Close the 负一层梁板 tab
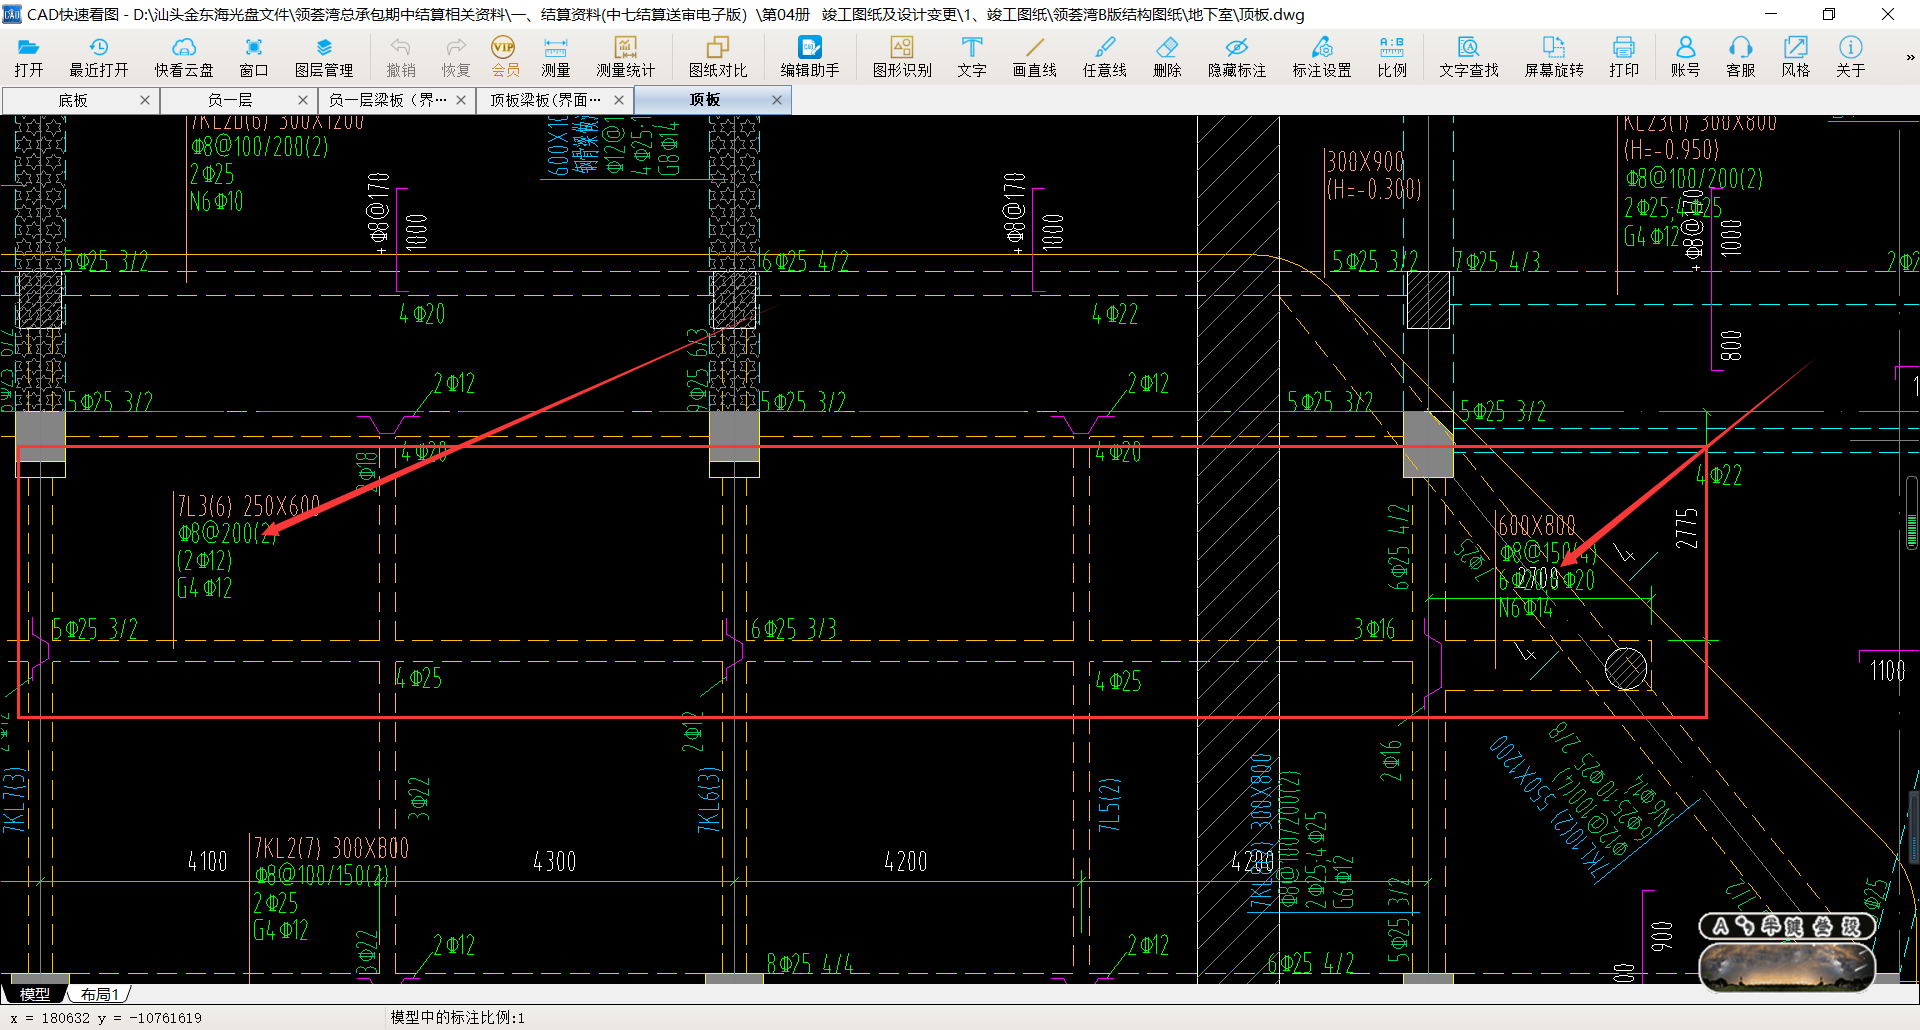The width and height of the screenshot is (1920, 1030). 461,100
